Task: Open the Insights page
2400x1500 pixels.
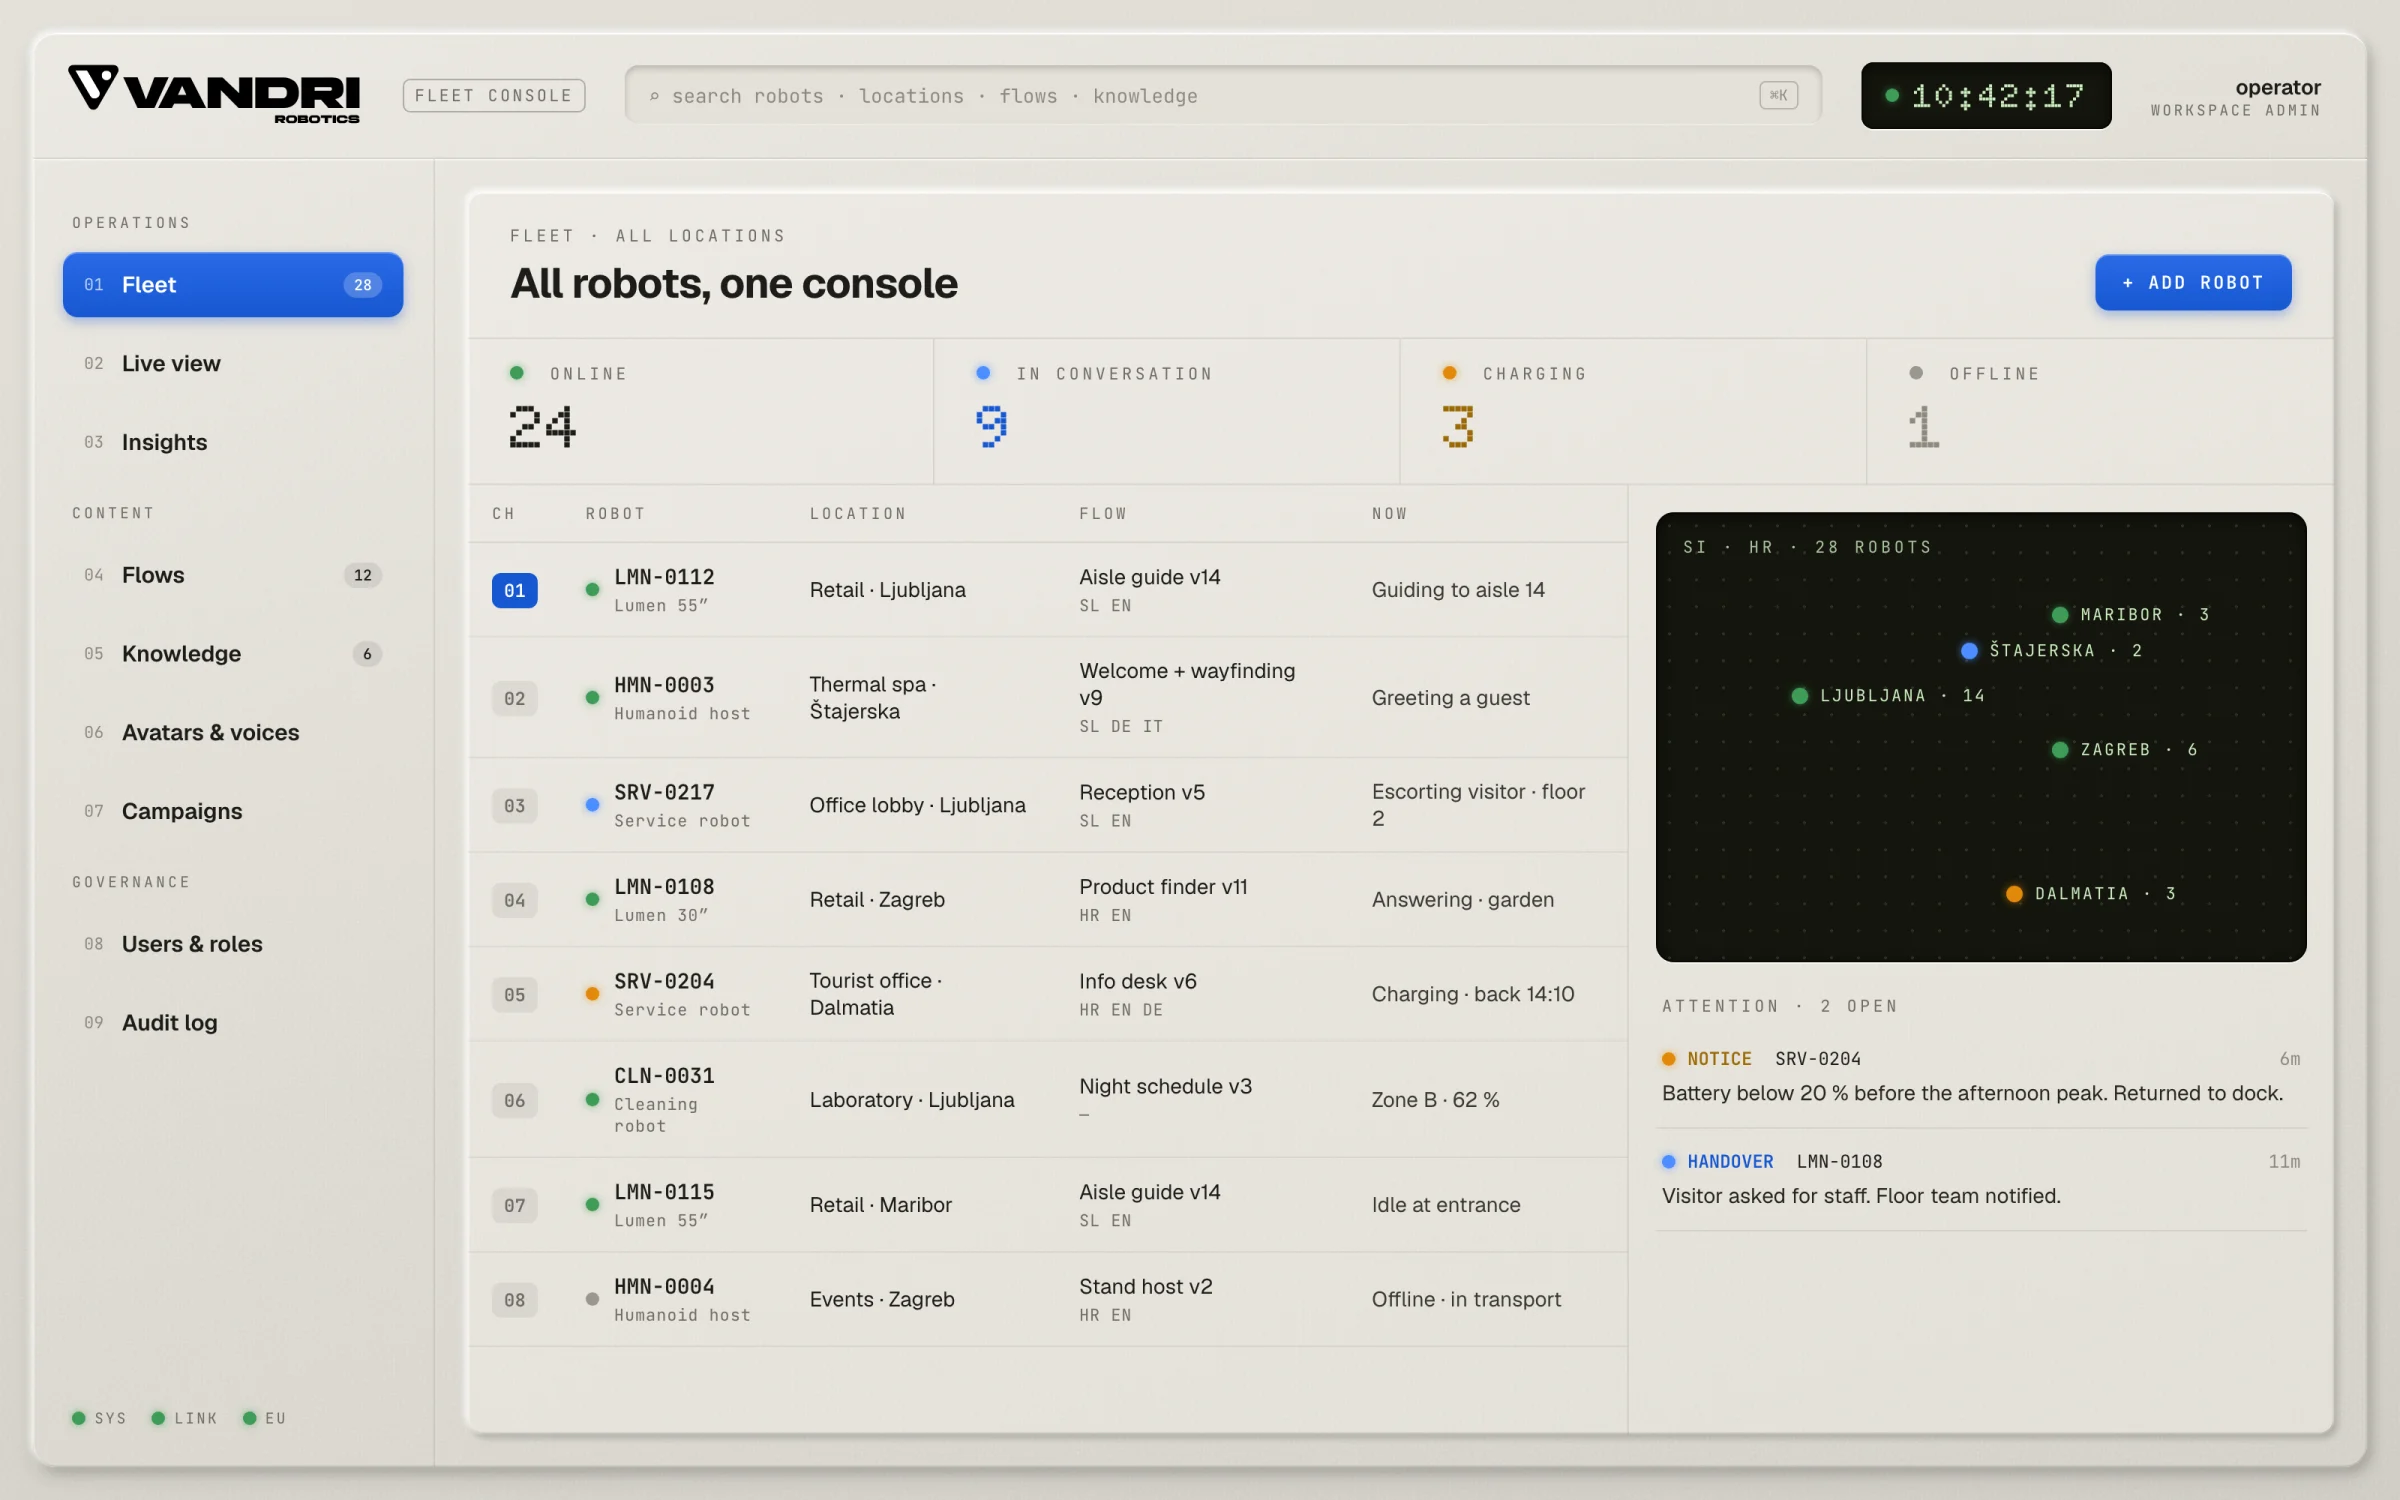Action: 232,442
